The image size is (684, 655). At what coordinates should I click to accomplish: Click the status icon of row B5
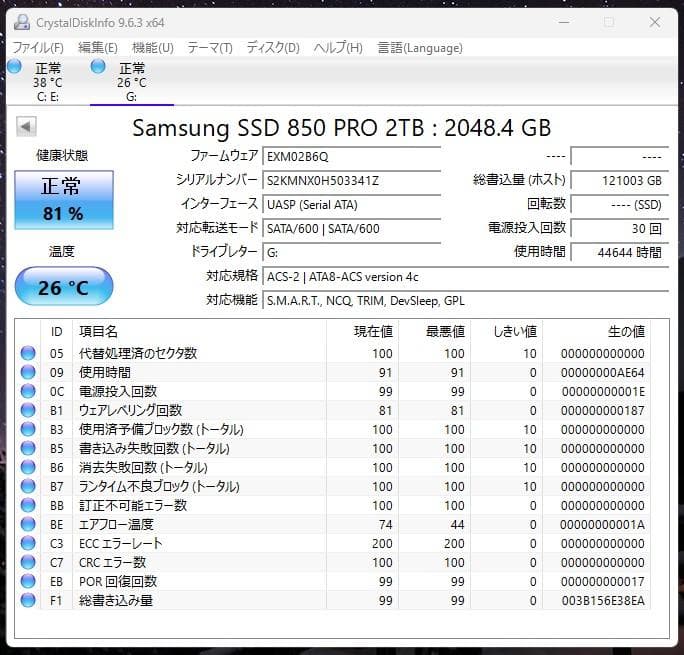click(x=28, y=448)
